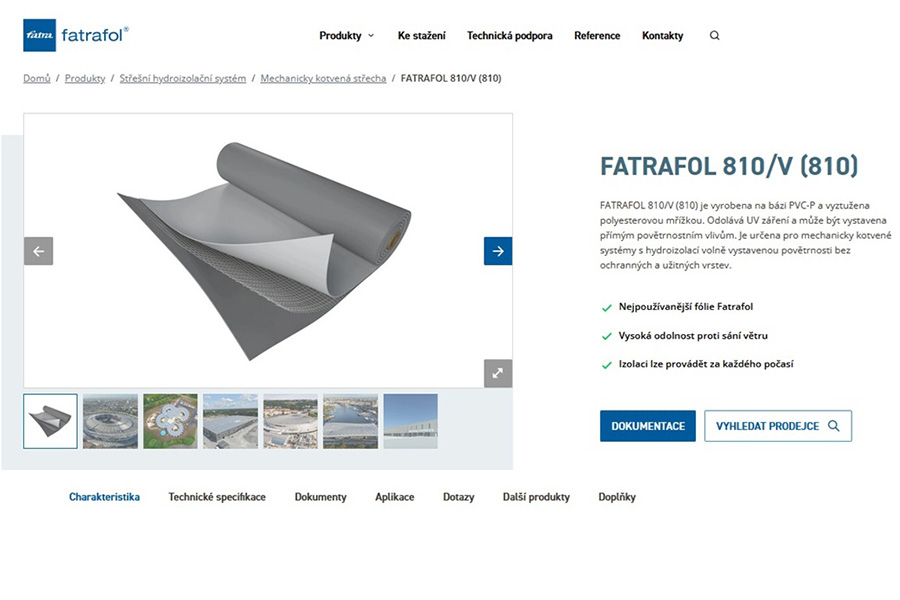This screenshot has height=600, width=900.
Task: Click the Fatrafol logo
Action: tap(76, 36)
